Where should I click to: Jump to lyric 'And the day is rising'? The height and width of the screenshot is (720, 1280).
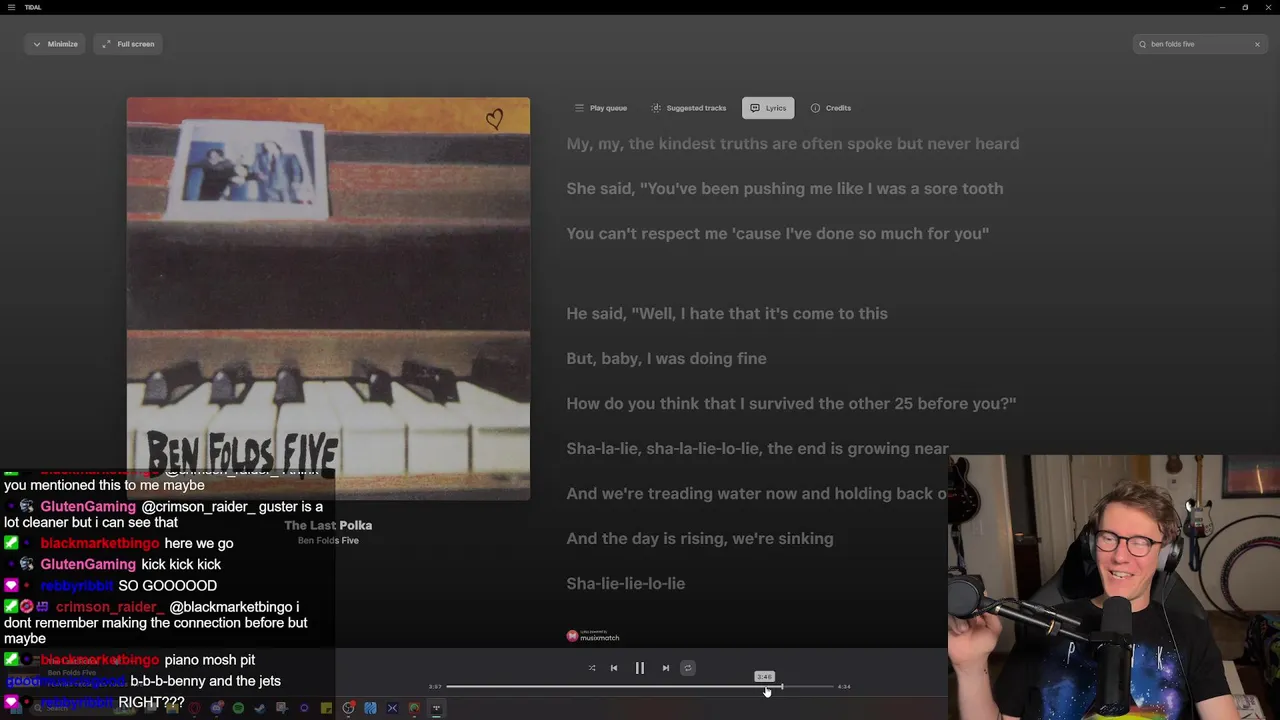click(700, 539)
